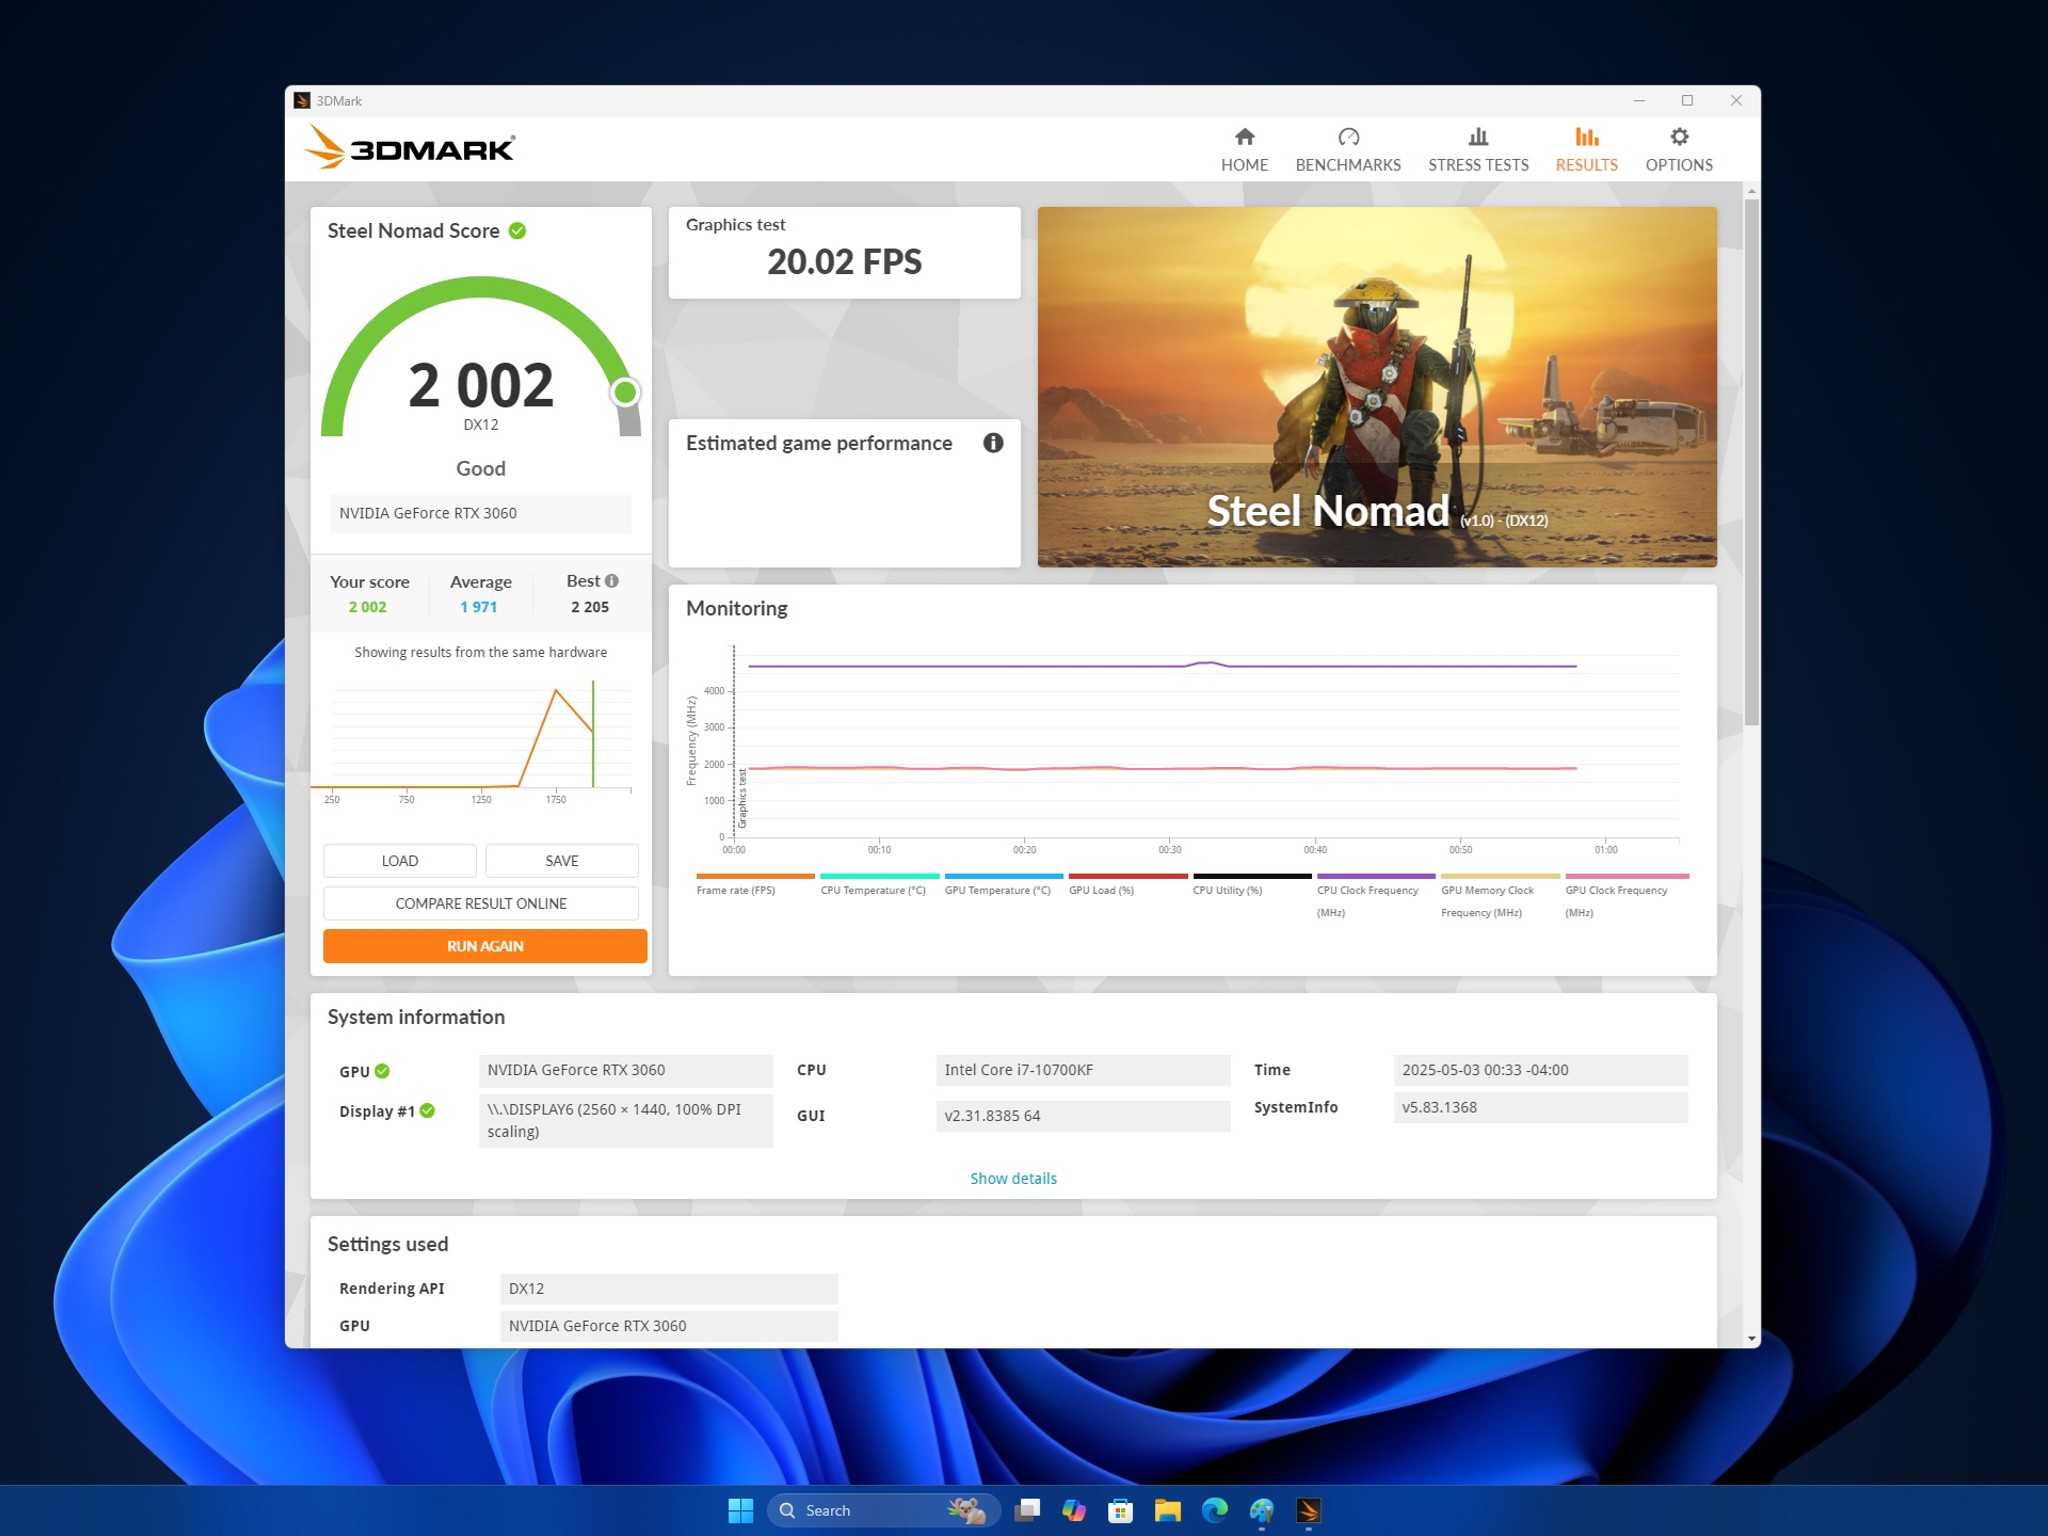Click the Steel Nomad banner image

tap(1377, 387)
